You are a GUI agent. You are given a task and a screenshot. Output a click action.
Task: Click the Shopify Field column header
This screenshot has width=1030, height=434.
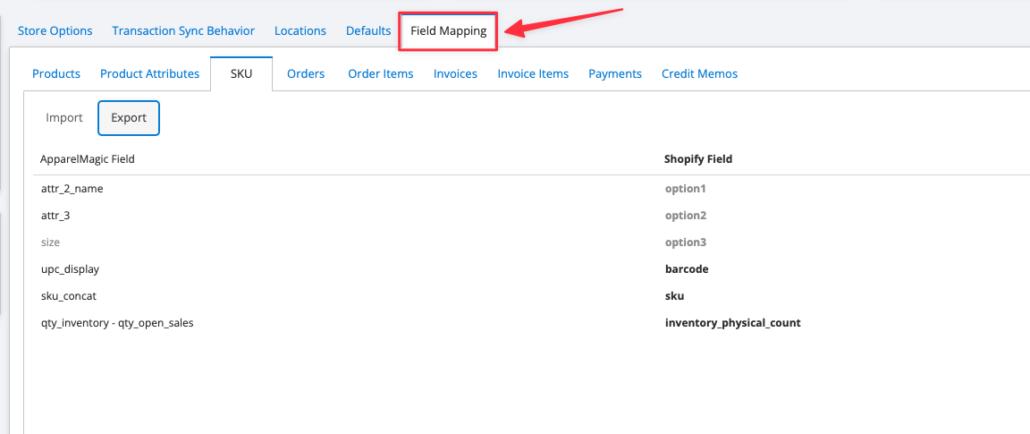click(x=698, y=159)
